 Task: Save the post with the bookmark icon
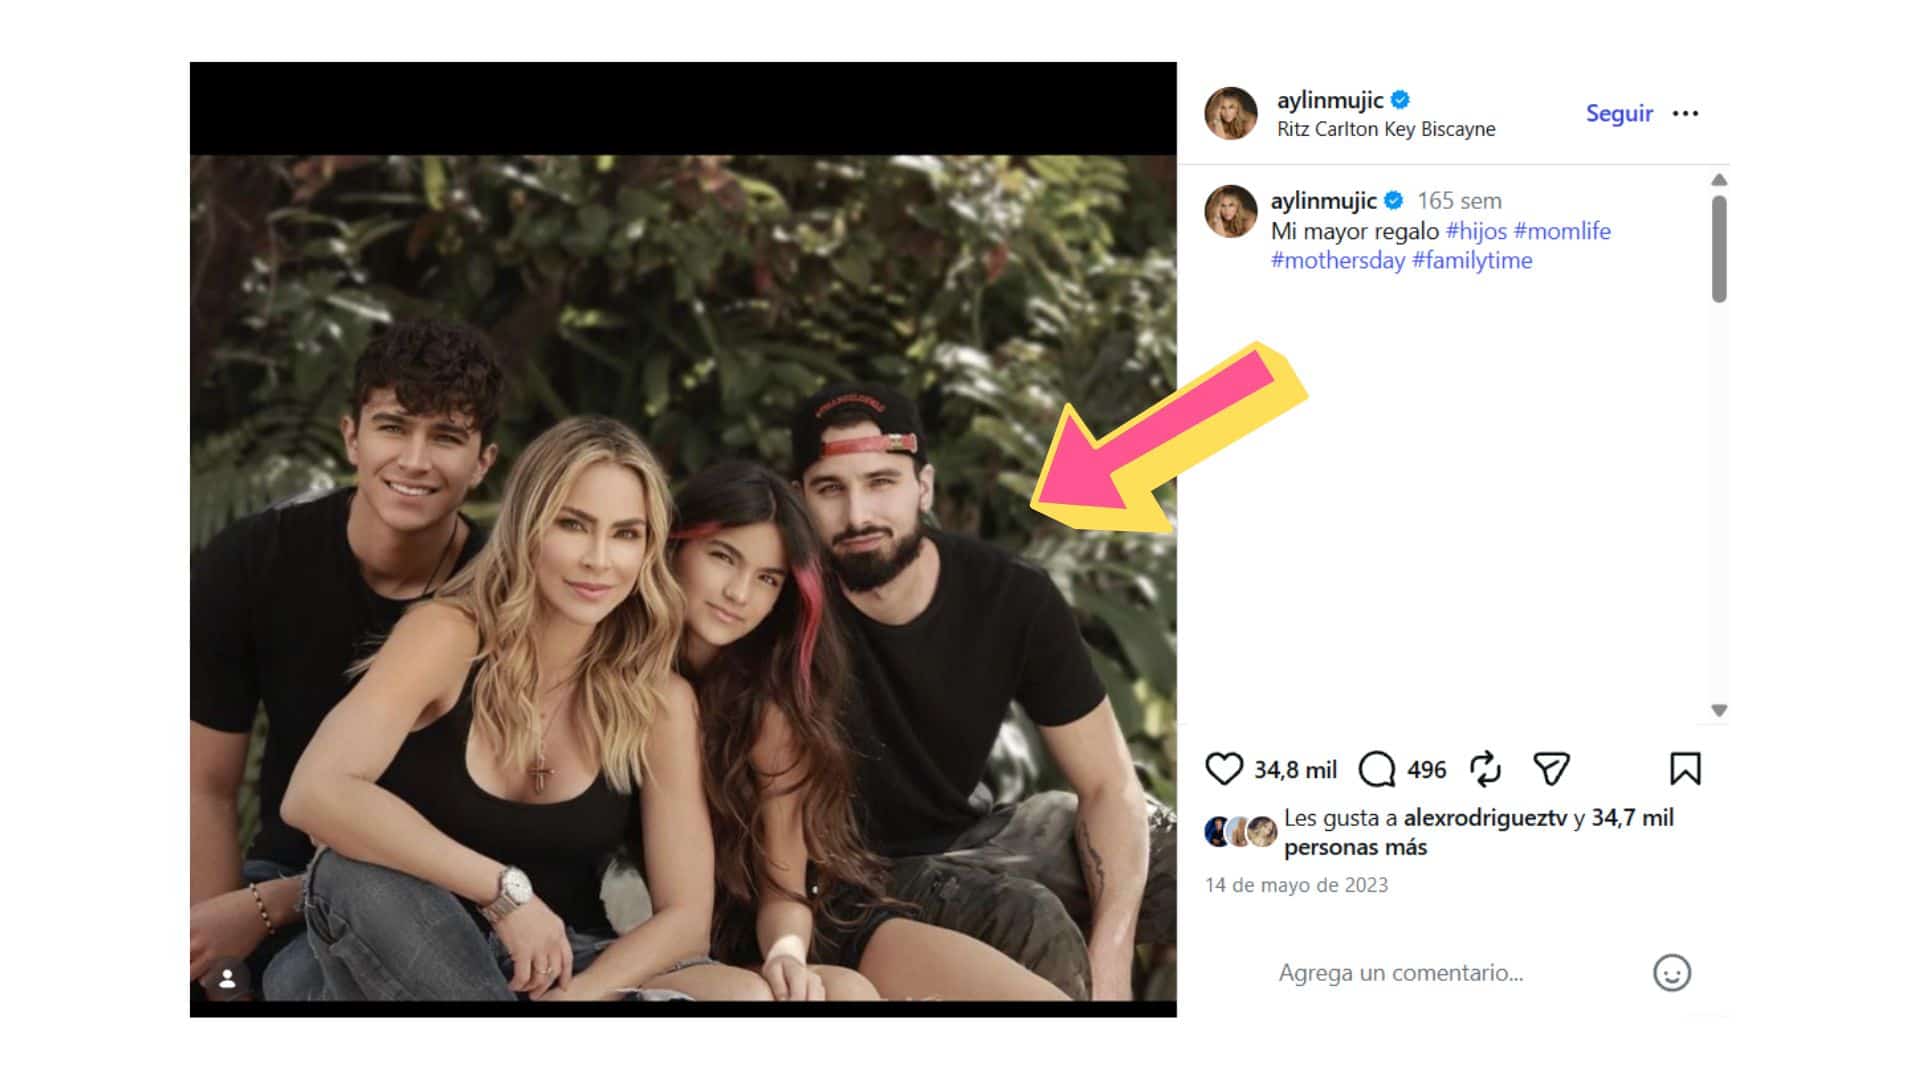tap(1685, 769)
